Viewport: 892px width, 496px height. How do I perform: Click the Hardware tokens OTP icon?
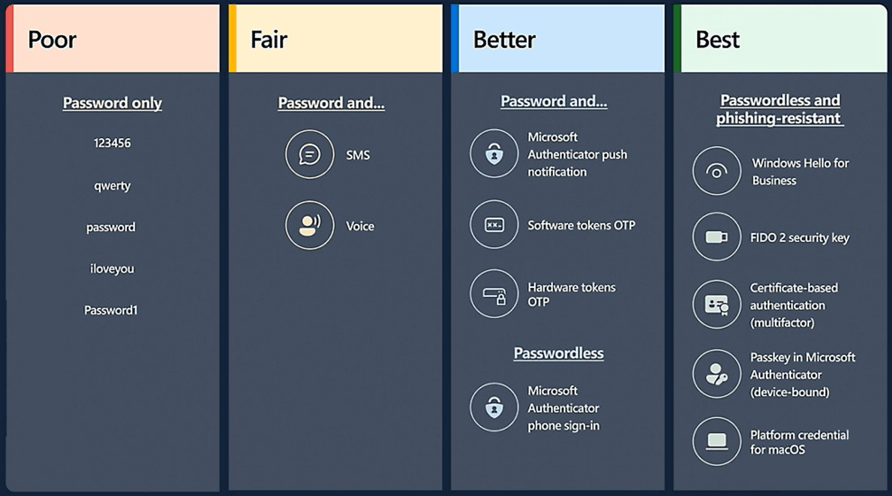tap(494, 294)
